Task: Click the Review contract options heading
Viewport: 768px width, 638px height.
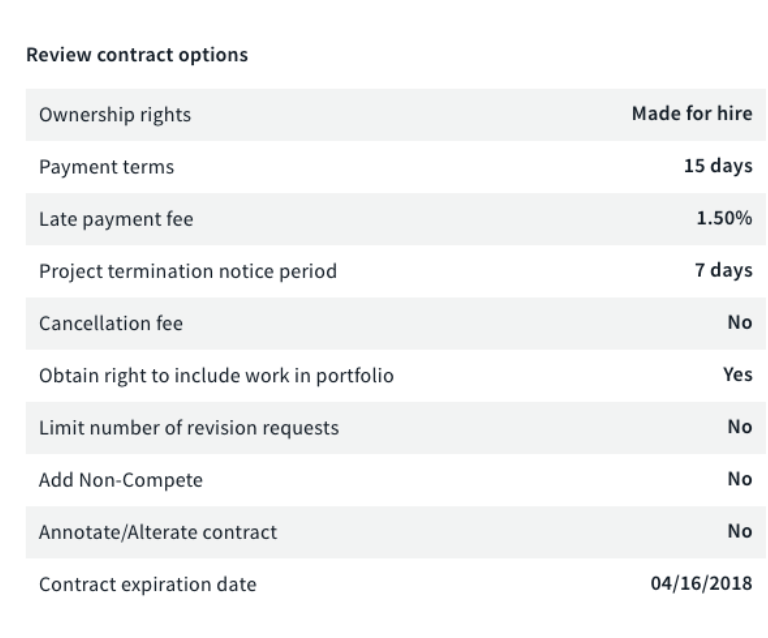Action: click(x=137, y=56)
